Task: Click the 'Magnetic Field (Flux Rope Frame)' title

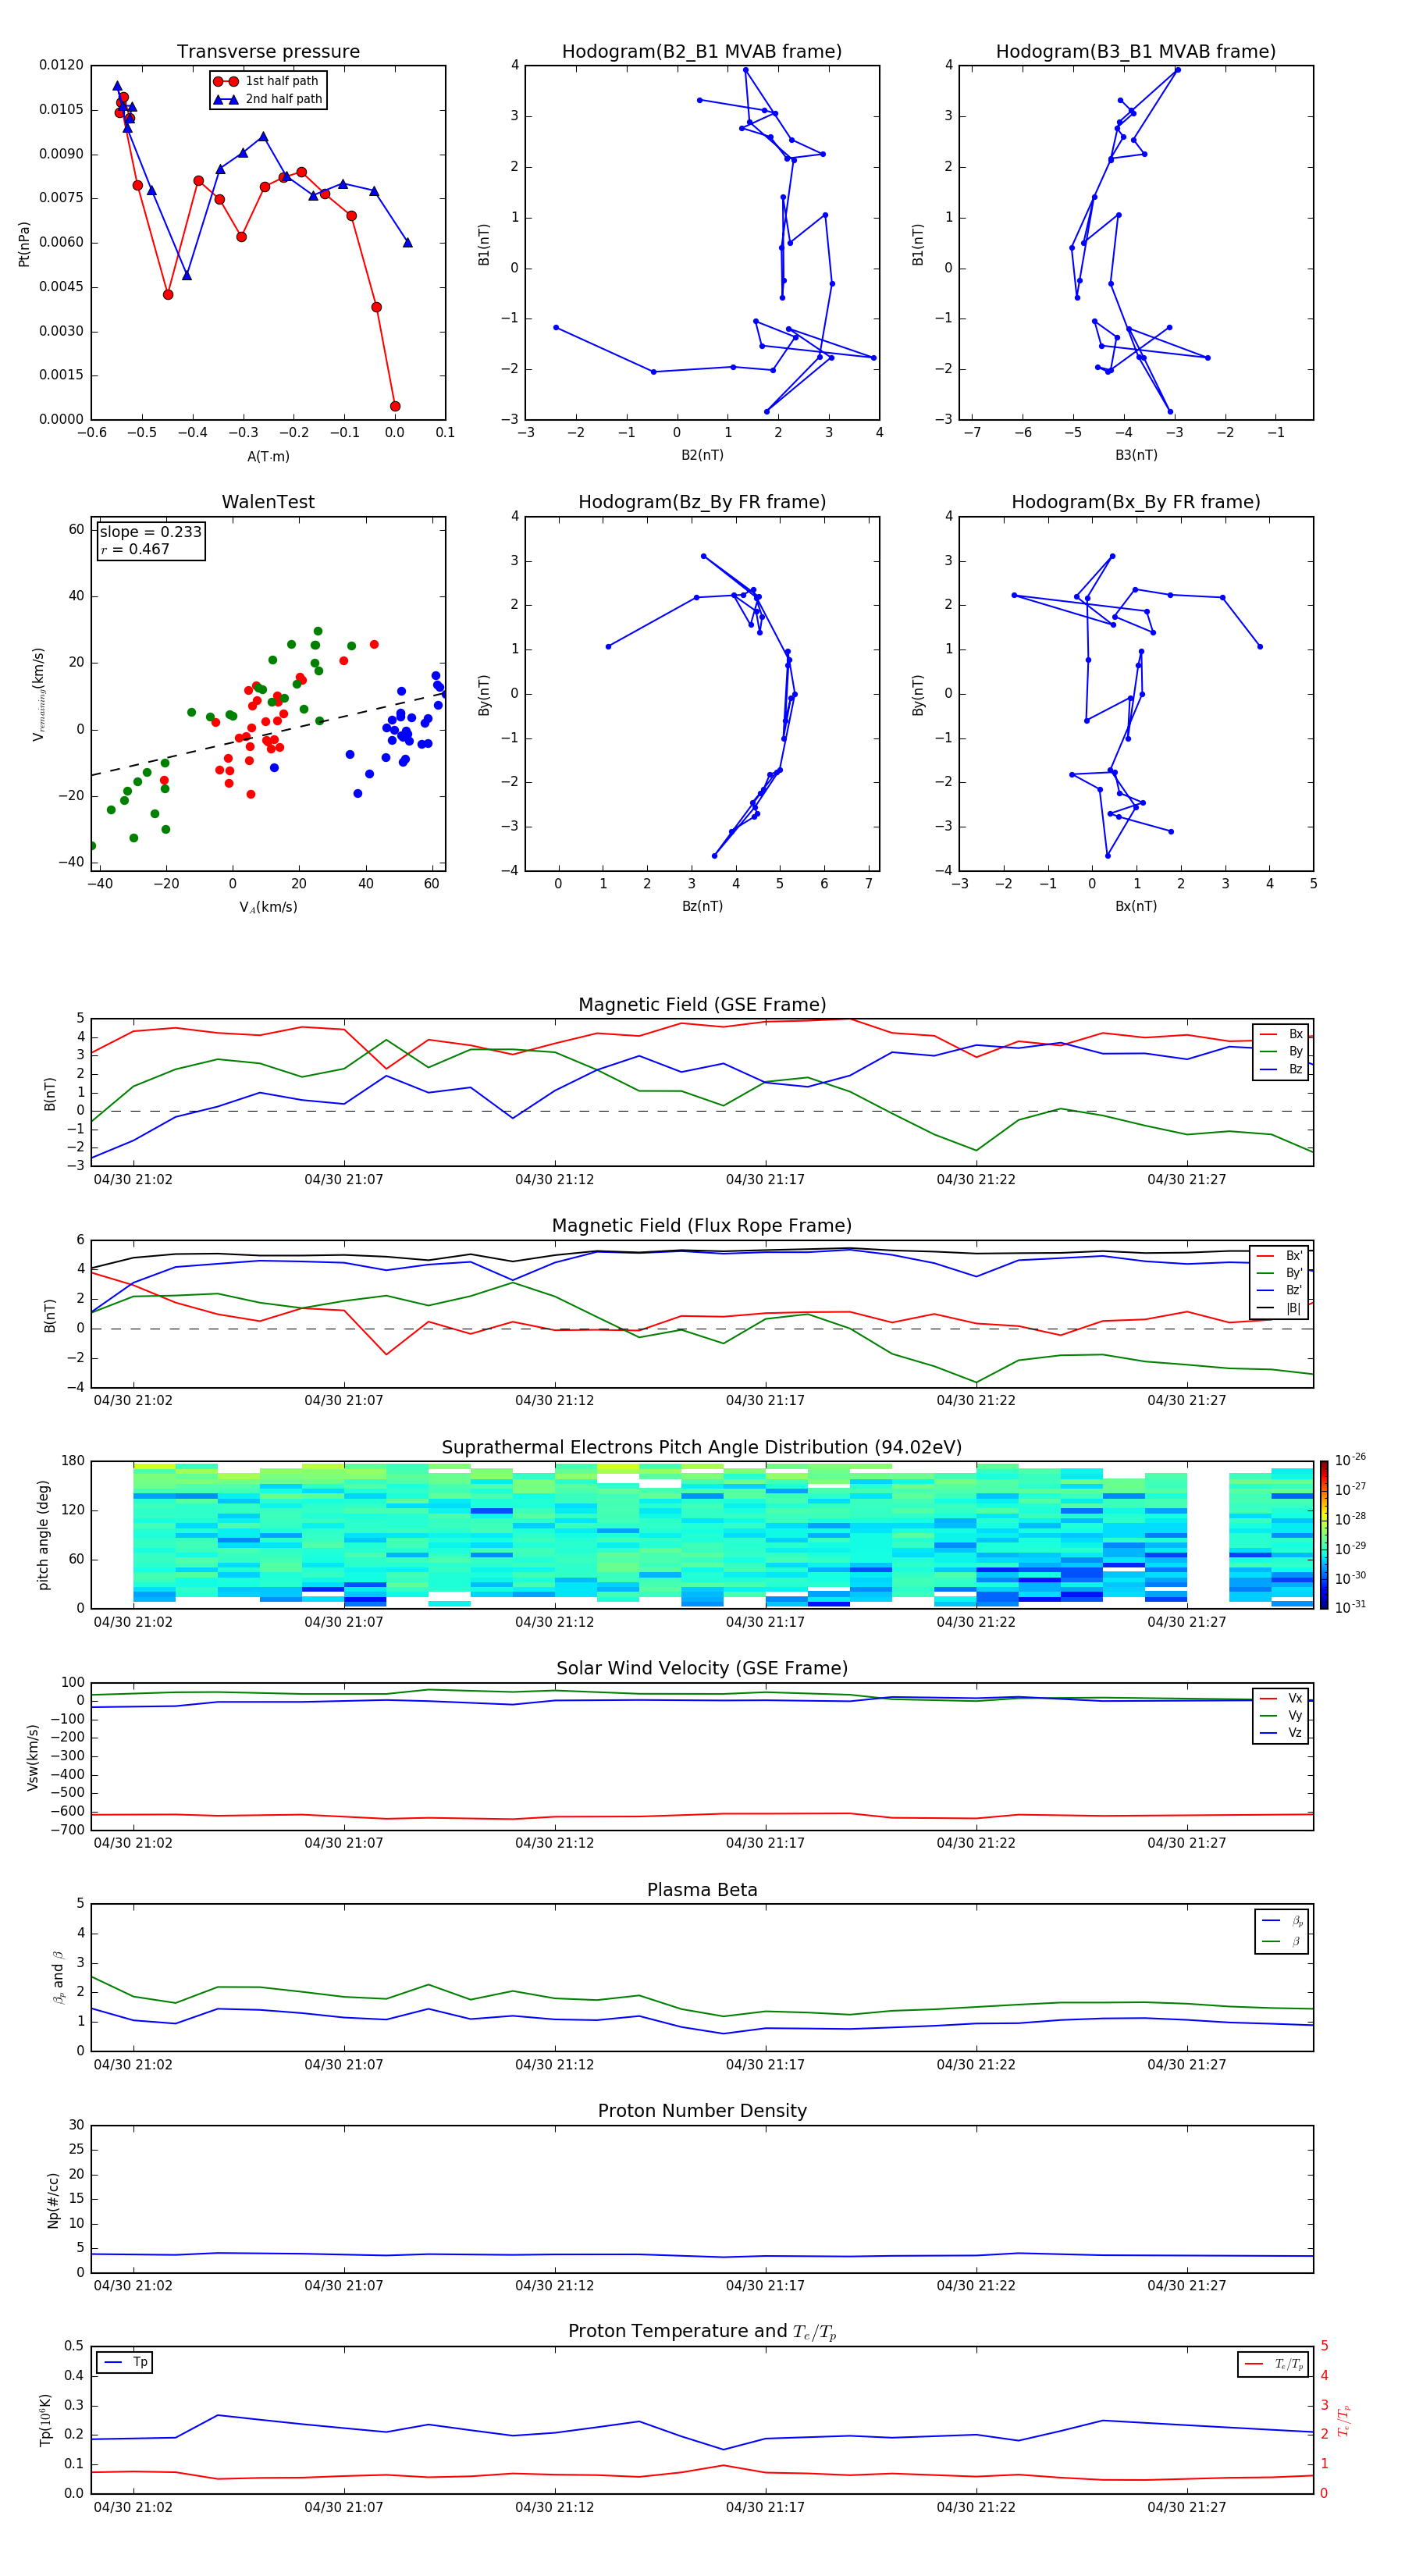Action: tap(702, 1226)
